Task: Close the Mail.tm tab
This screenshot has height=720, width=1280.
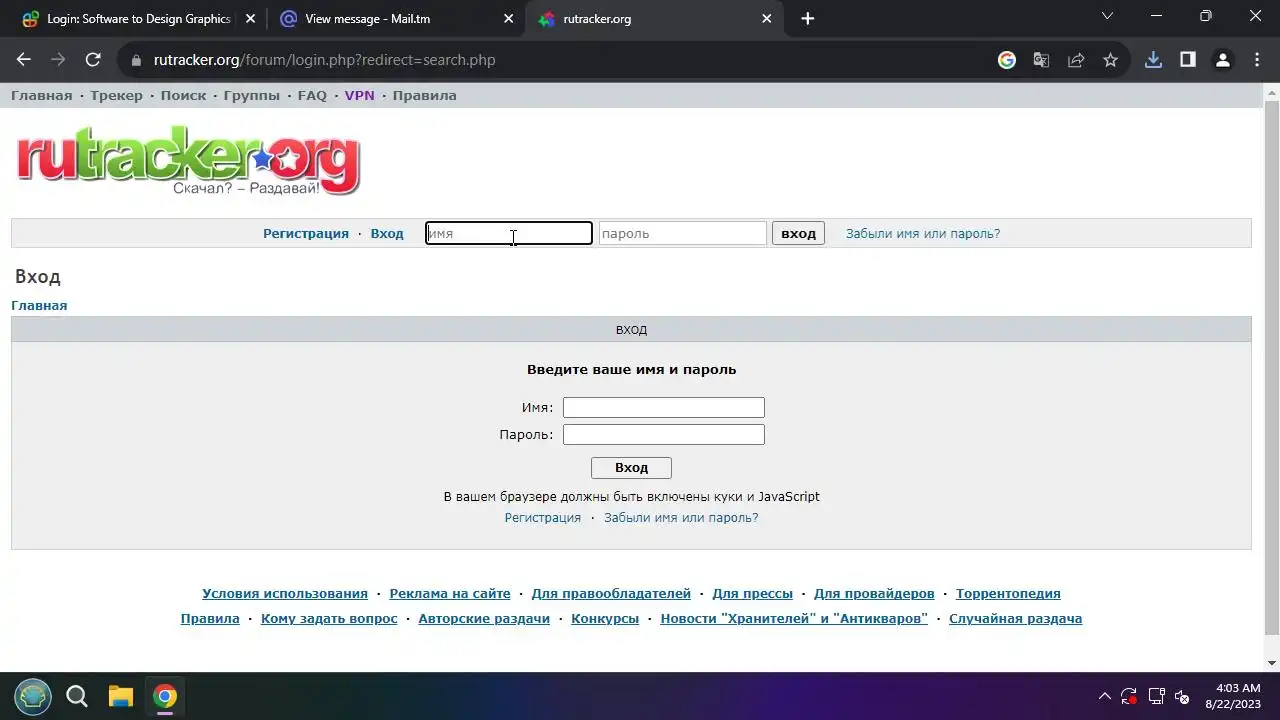Action: 509,19
